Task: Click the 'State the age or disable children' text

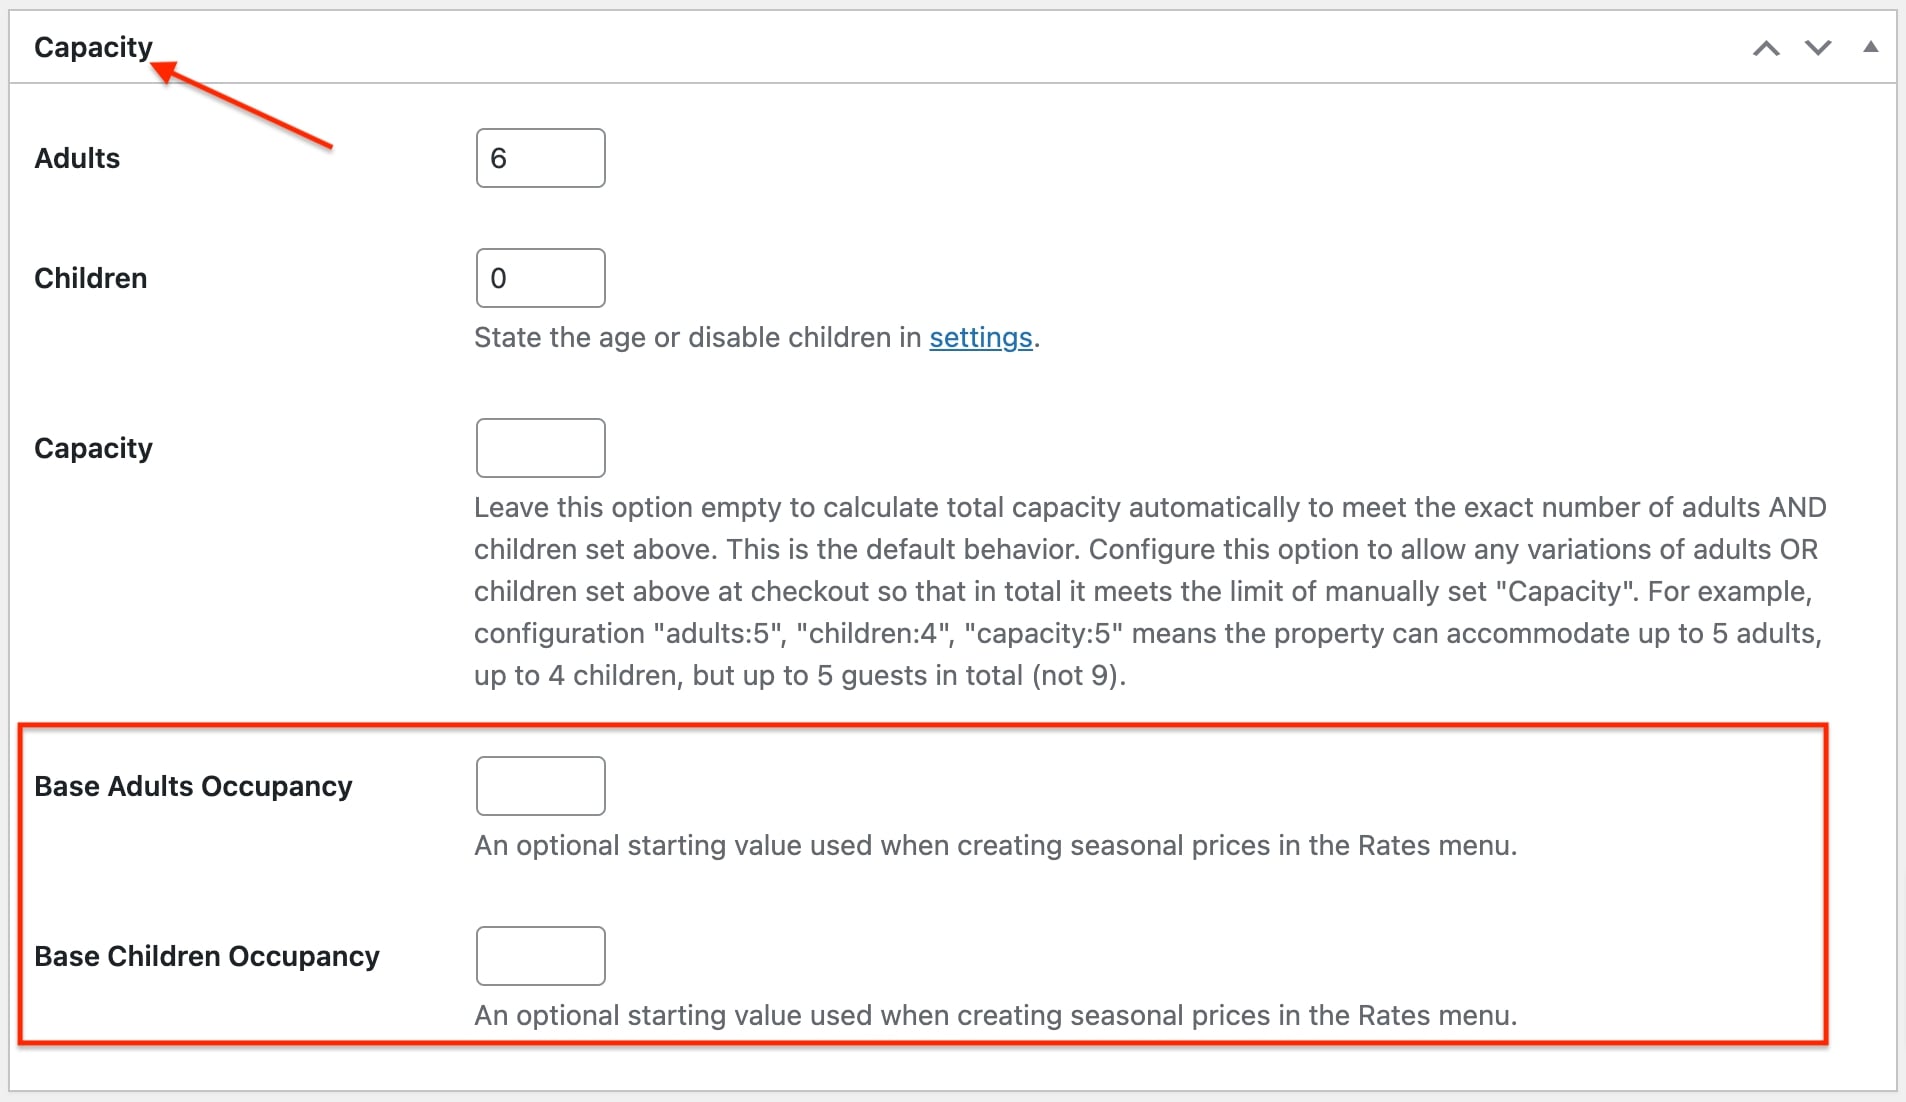Action: pos(698,338)
